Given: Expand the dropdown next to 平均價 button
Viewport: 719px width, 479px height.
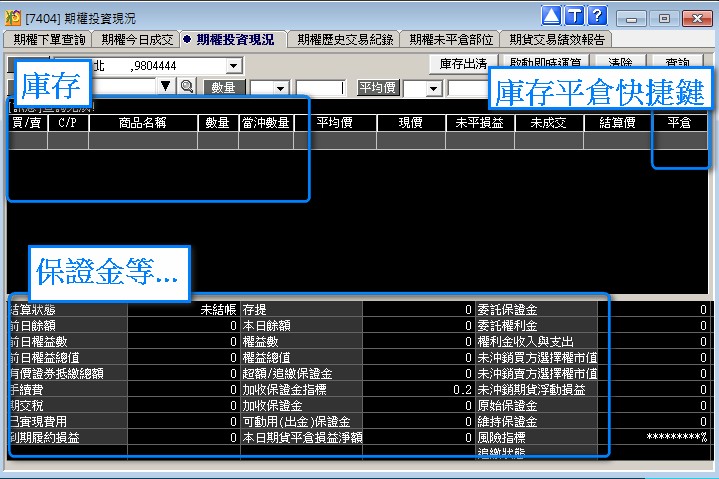Looking at the screenshot, I should [433, 88].
